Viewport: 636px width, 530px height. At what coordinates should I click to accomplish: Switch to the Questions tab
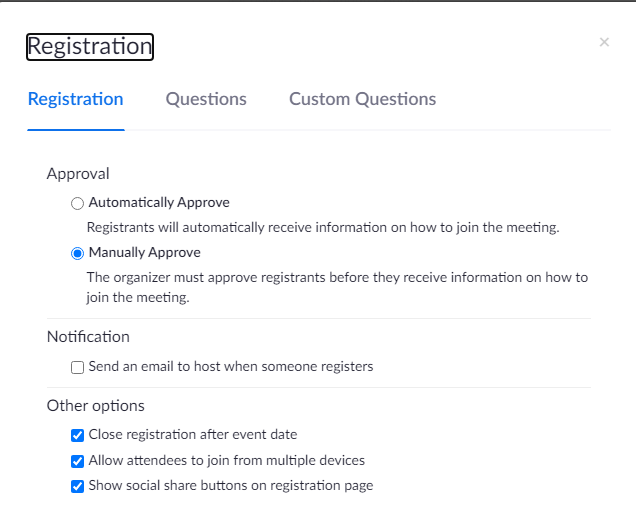206,99
